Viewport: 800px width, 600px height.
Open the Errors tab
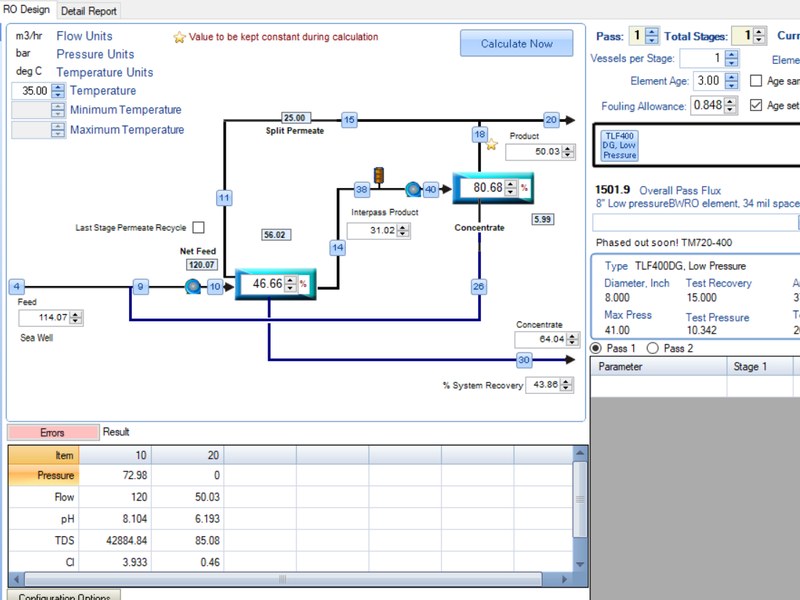point(53,433)
